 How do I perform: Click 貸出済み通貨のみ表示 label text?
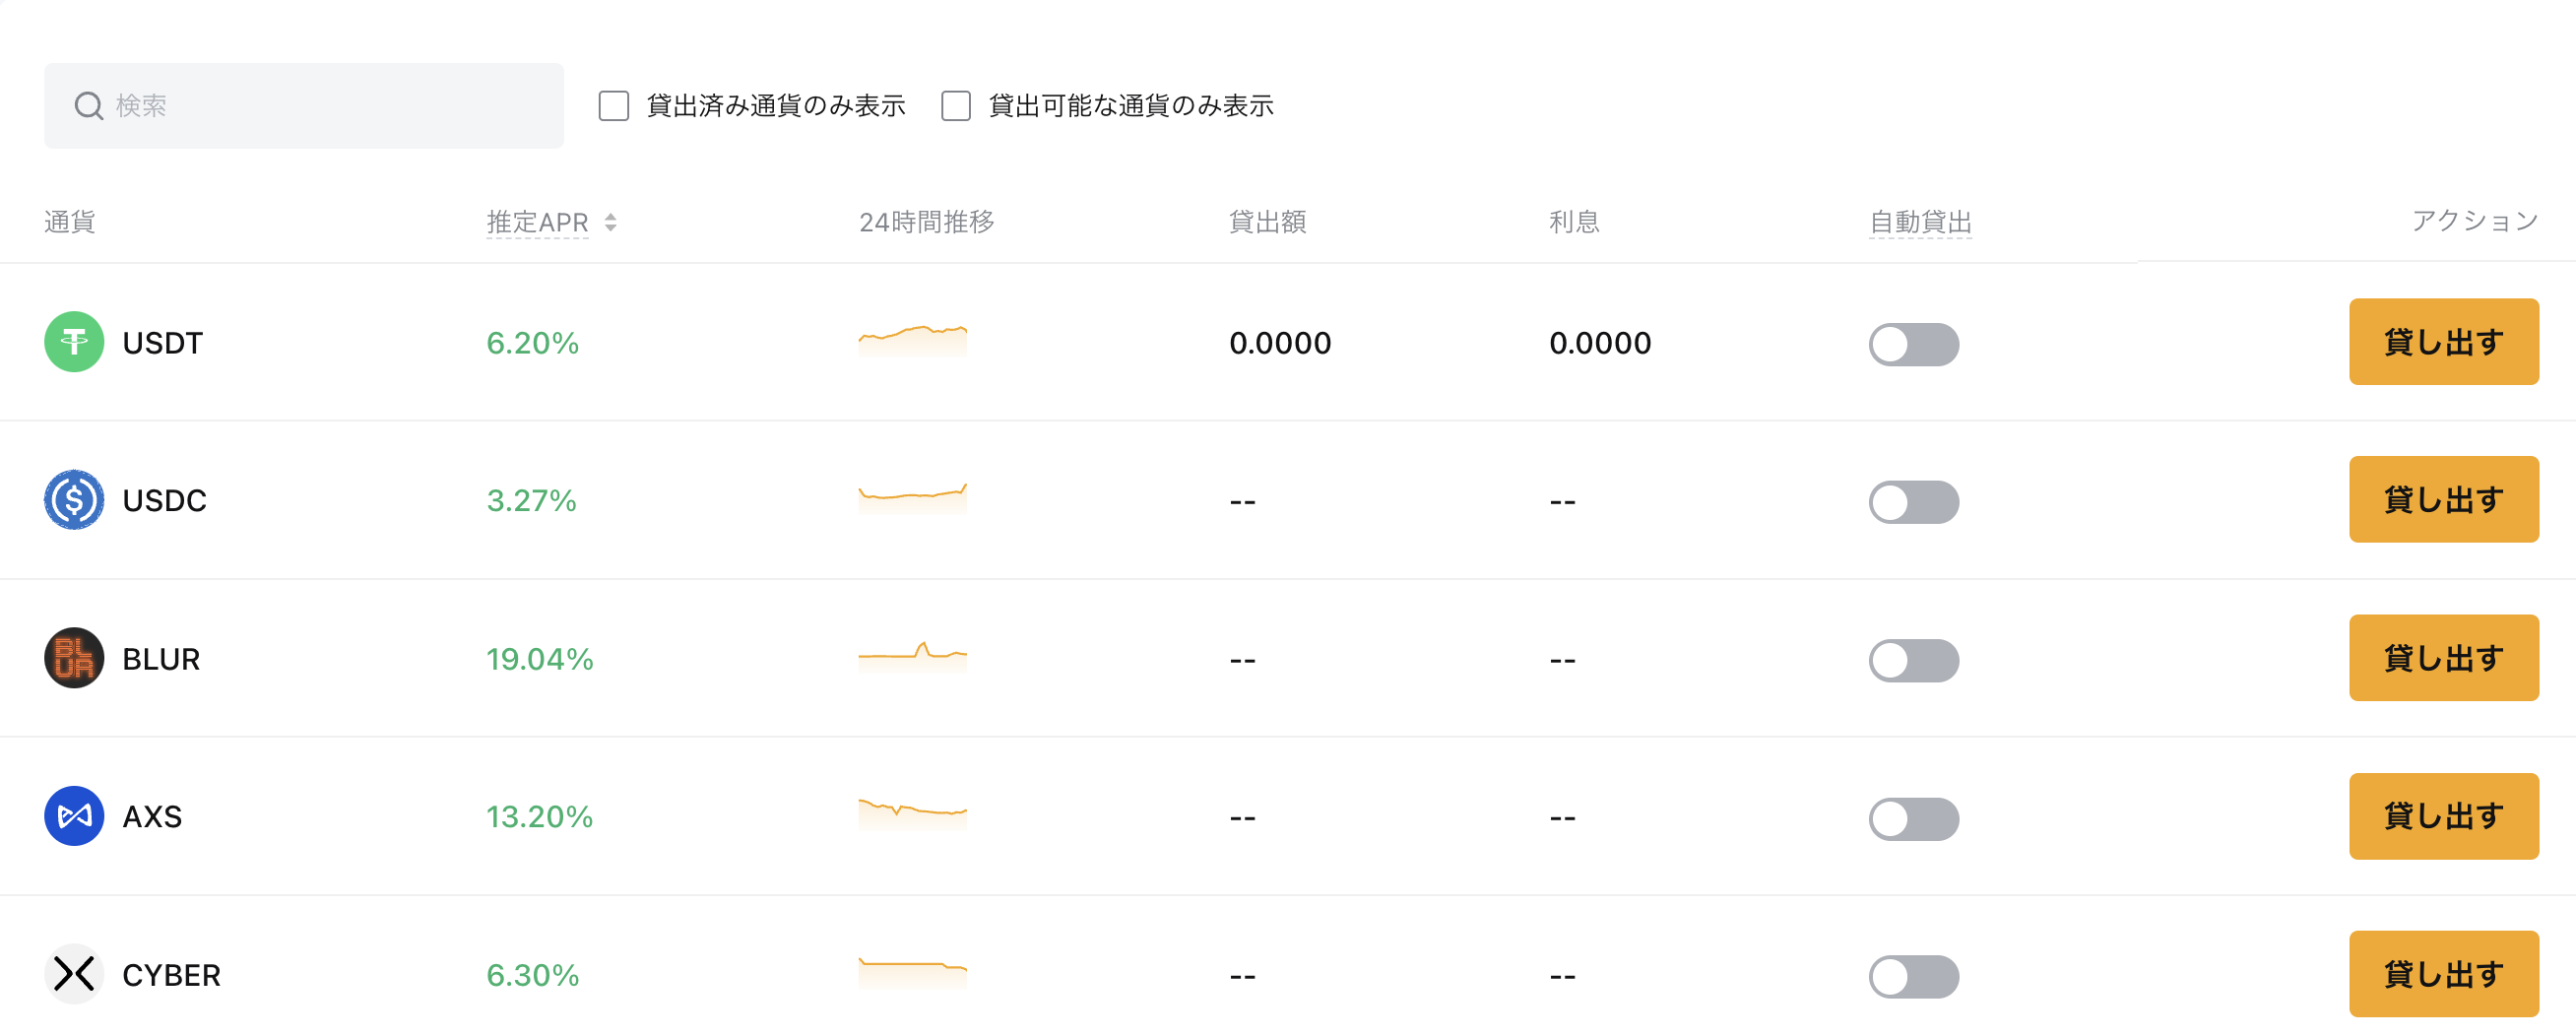(777, 106)
